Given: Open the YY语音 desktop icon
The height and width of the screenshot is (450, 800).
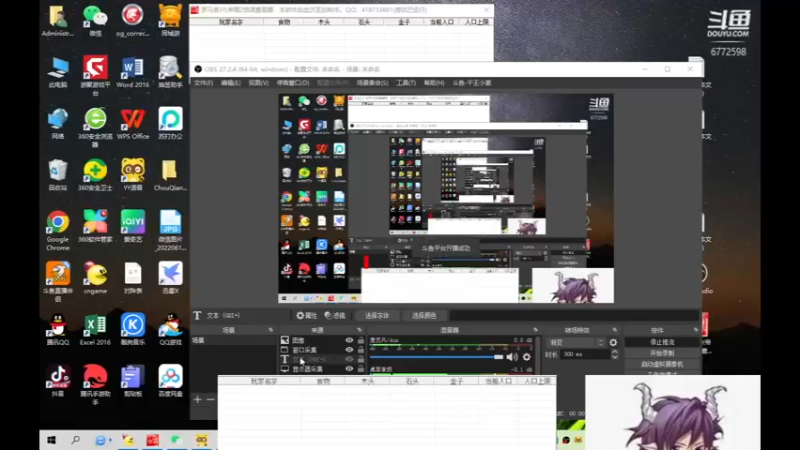Looking at the screenshot, I should click(133, 174).
